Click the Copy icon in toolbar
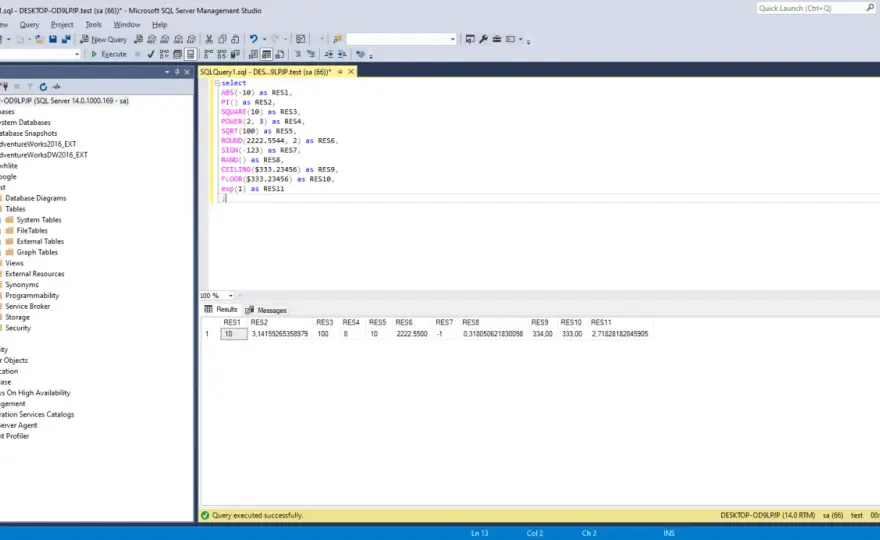The width and height of the screenshot is (880, 540). (x=222, y=39)
